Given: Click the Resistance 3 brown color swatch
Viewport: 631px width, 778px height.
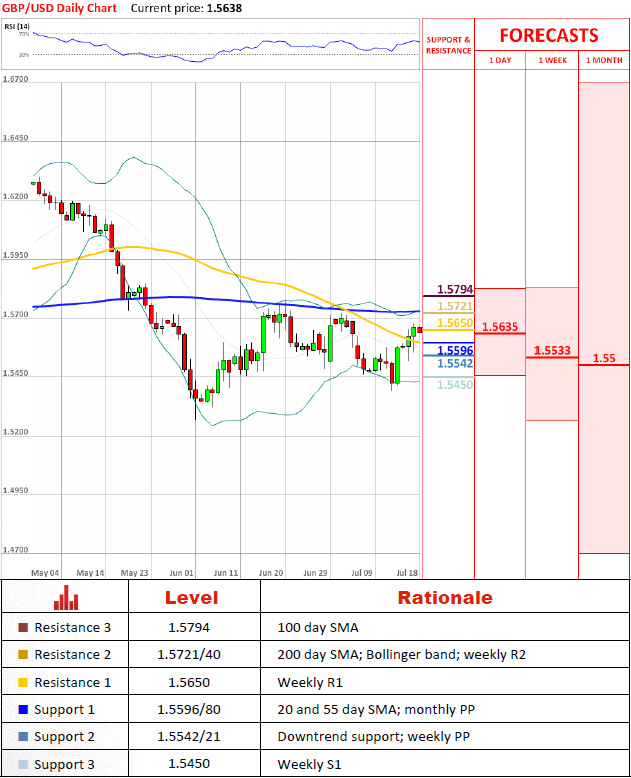Looking at the screenshot, I should 23,628.
